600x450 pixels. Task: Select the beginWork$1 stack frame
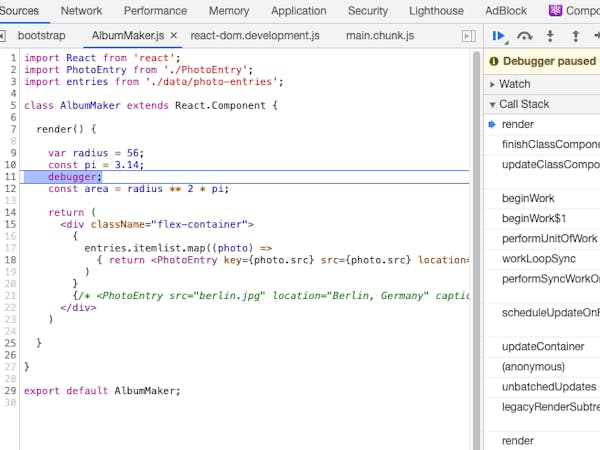click(542, 218)
